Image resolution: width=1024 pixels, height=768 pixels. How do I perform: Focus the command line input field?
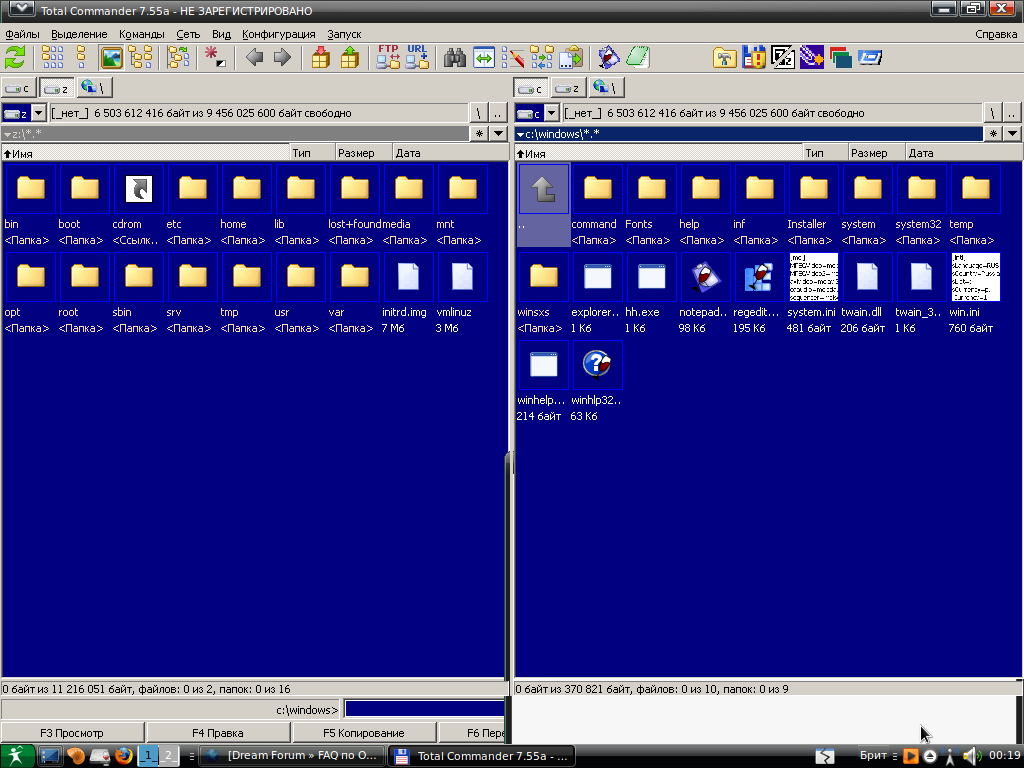(424, 709)
